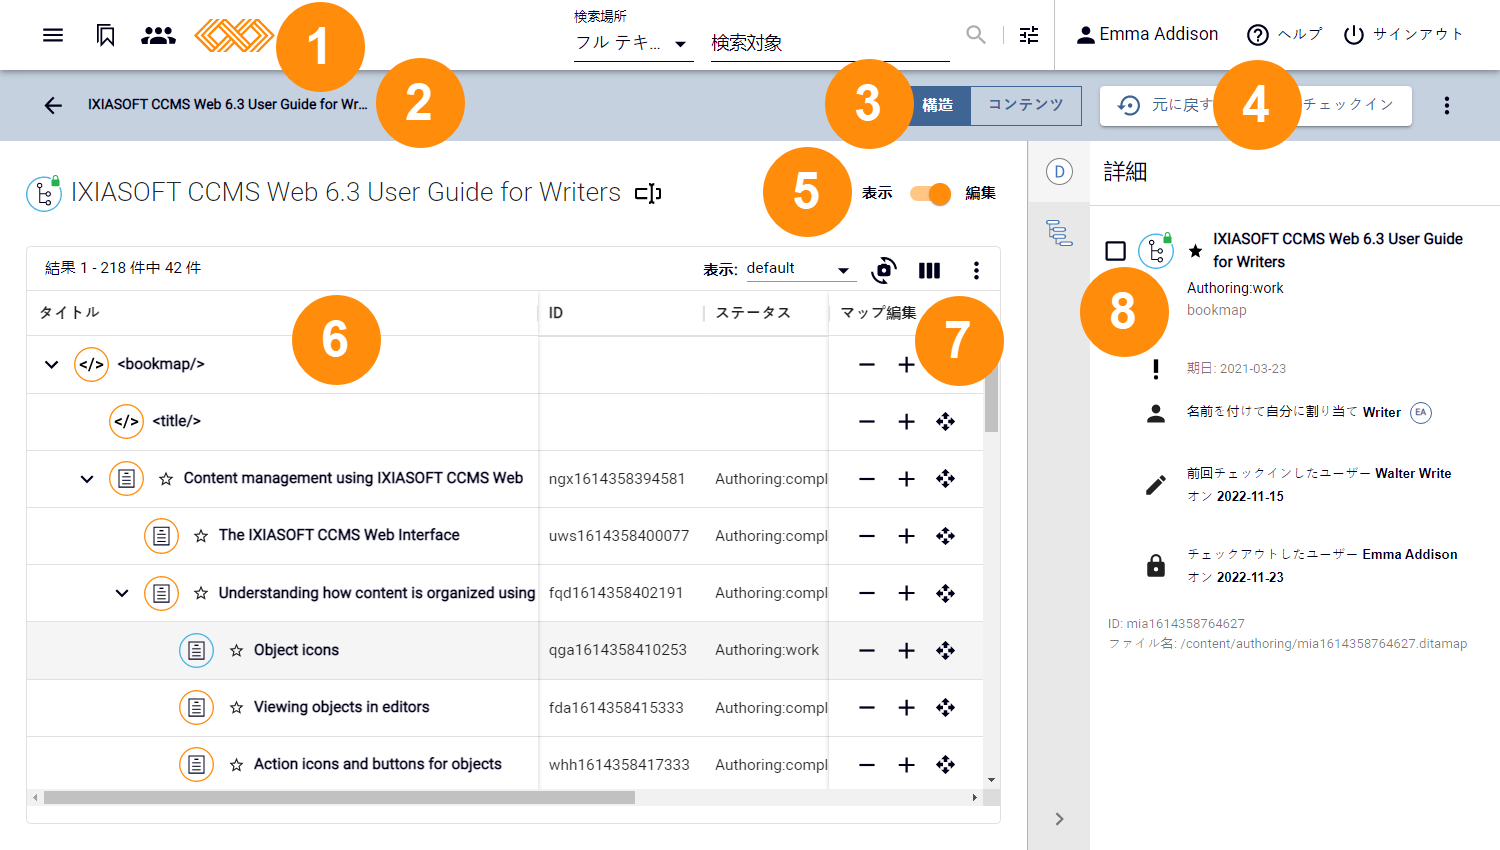Click minus on The IXIASOFT CCMS Web Interface row
The width and height of the screenshot is (1500, 850).
(867, 536)
